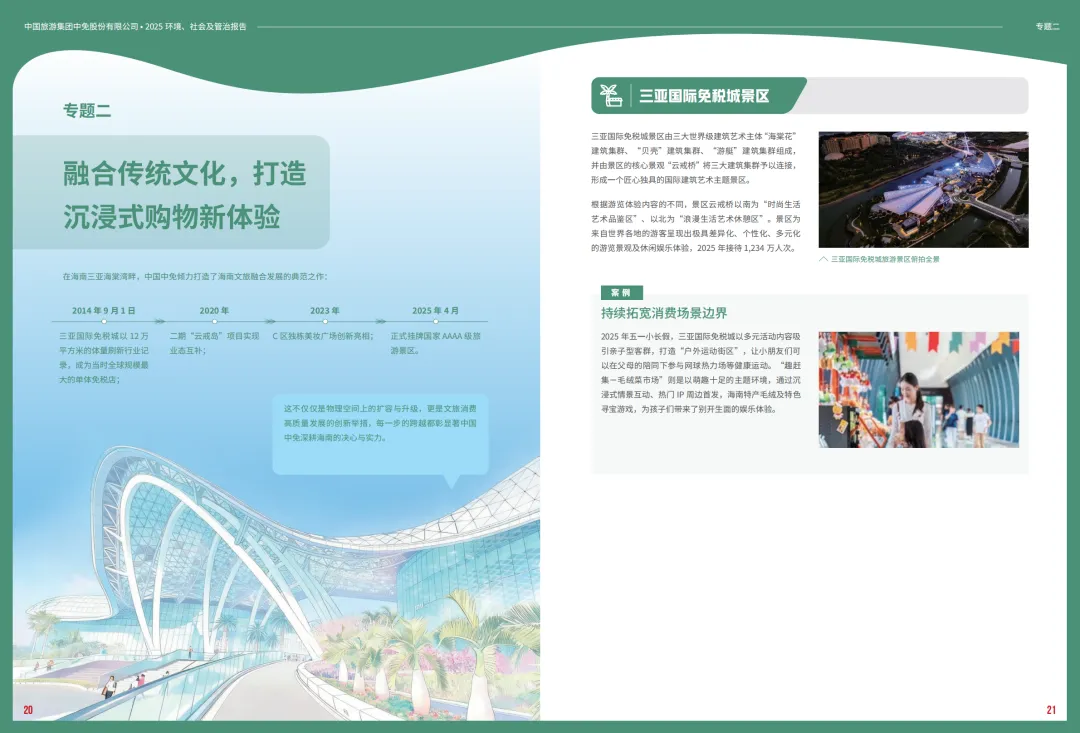This screenshot has height=733, width=1080.
Task: Open the aerial night photo of the scenic area
Action: [x=923, y=189]
